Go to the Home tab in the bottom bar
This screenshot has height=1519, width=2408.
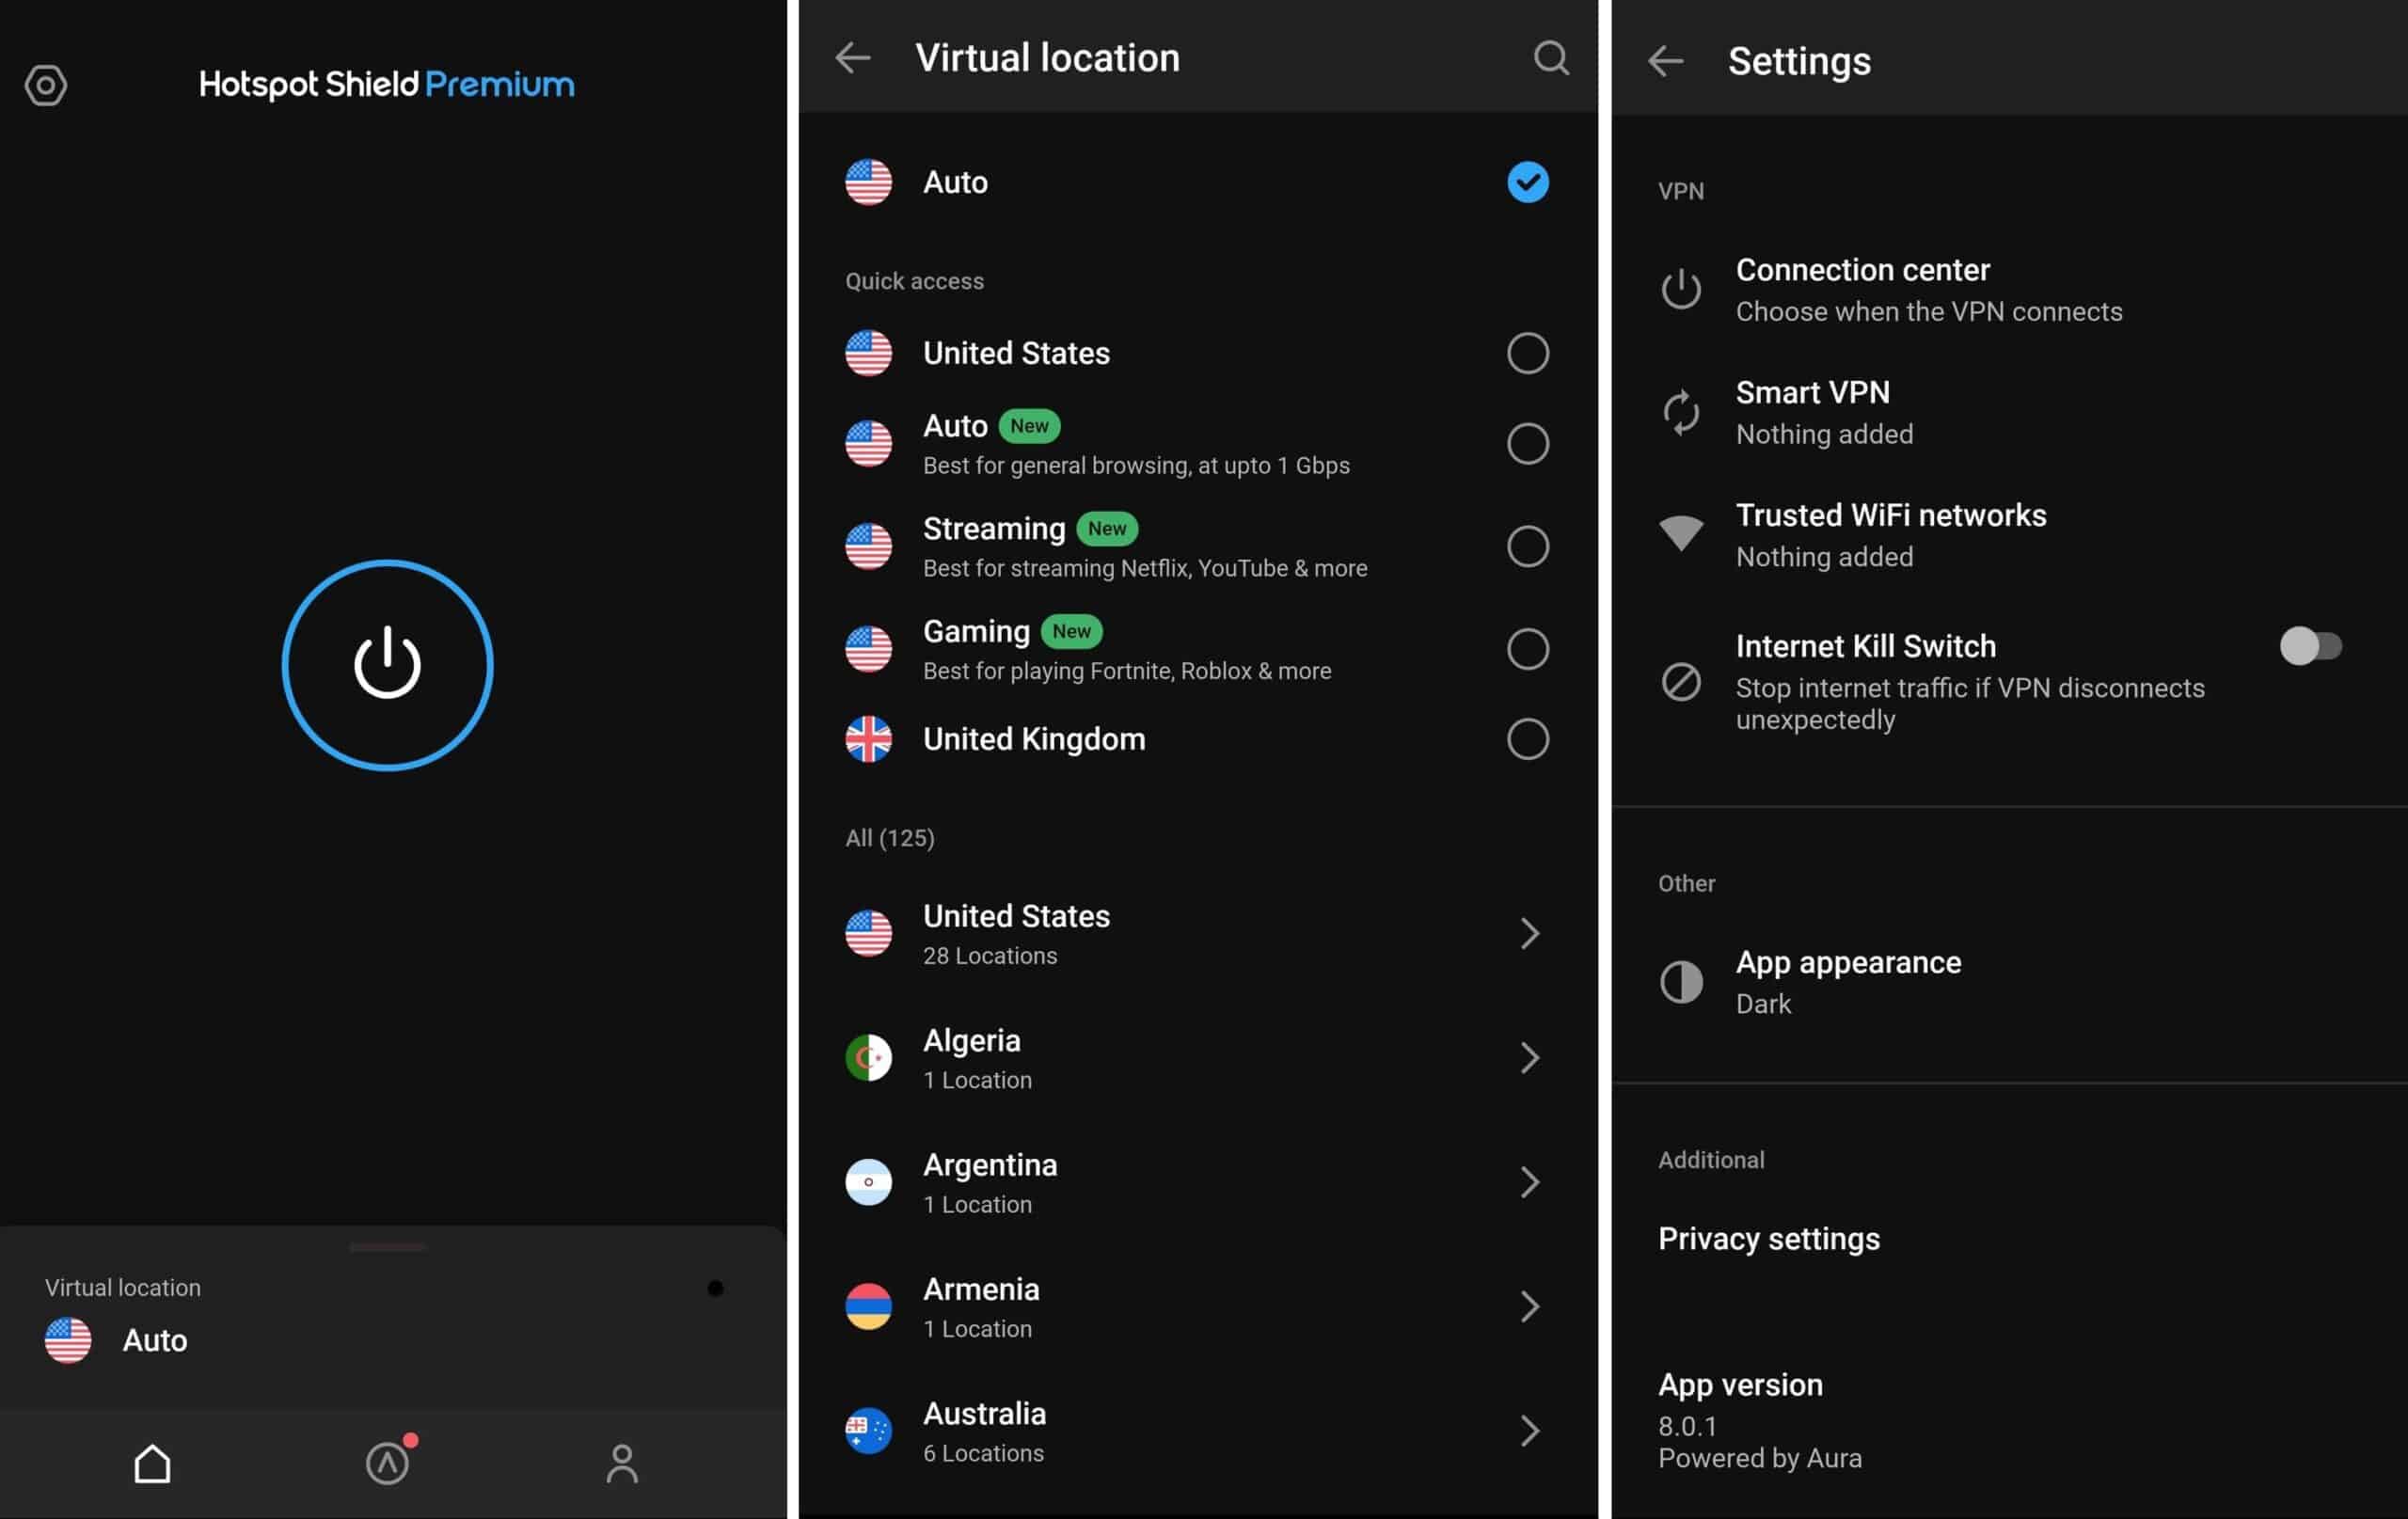152,1463
